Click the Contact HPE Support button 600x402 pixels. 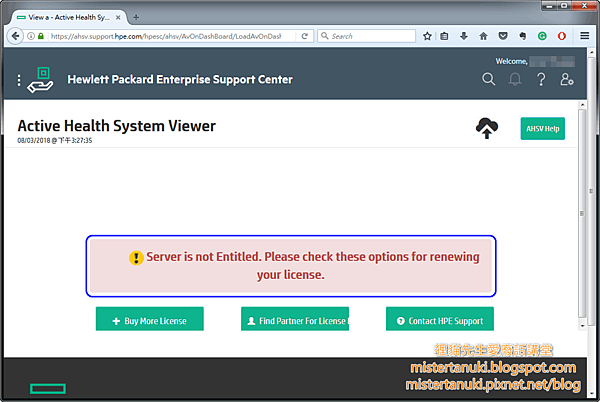(440, 319)
